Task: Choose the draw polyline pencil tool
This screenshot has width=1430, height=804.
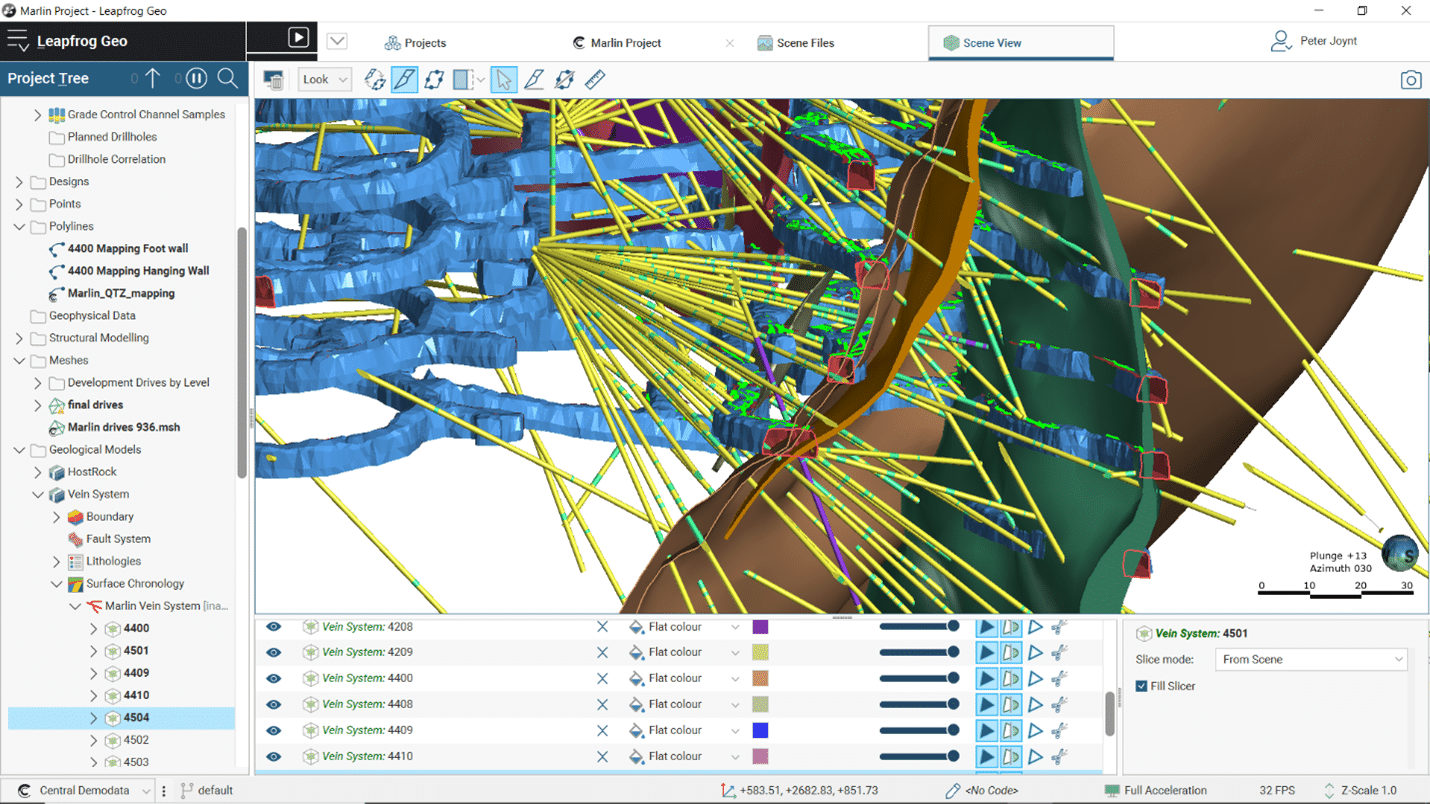Action: tap(534, 80)
